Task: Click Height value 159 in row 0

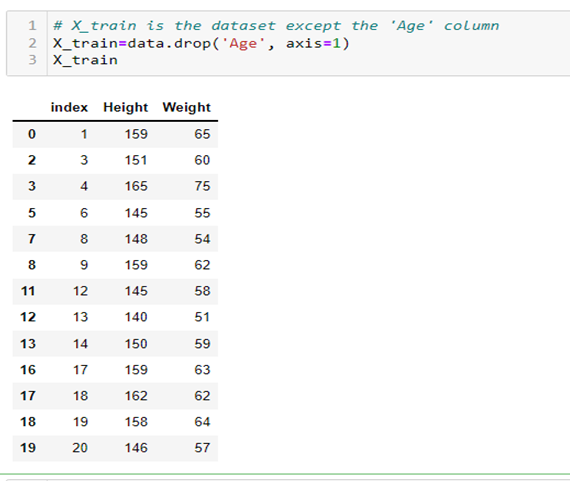Action: point(136,134)
